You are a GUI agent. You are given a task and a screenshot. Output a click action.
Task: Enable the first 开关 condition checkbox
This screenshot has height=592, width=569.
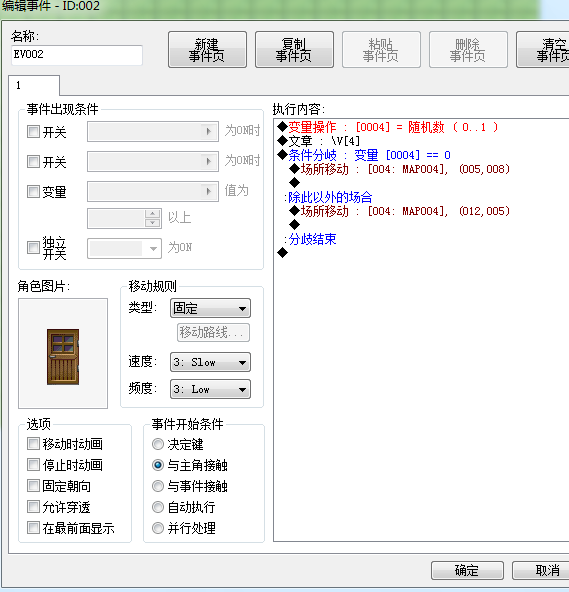[x=33, y=132]
